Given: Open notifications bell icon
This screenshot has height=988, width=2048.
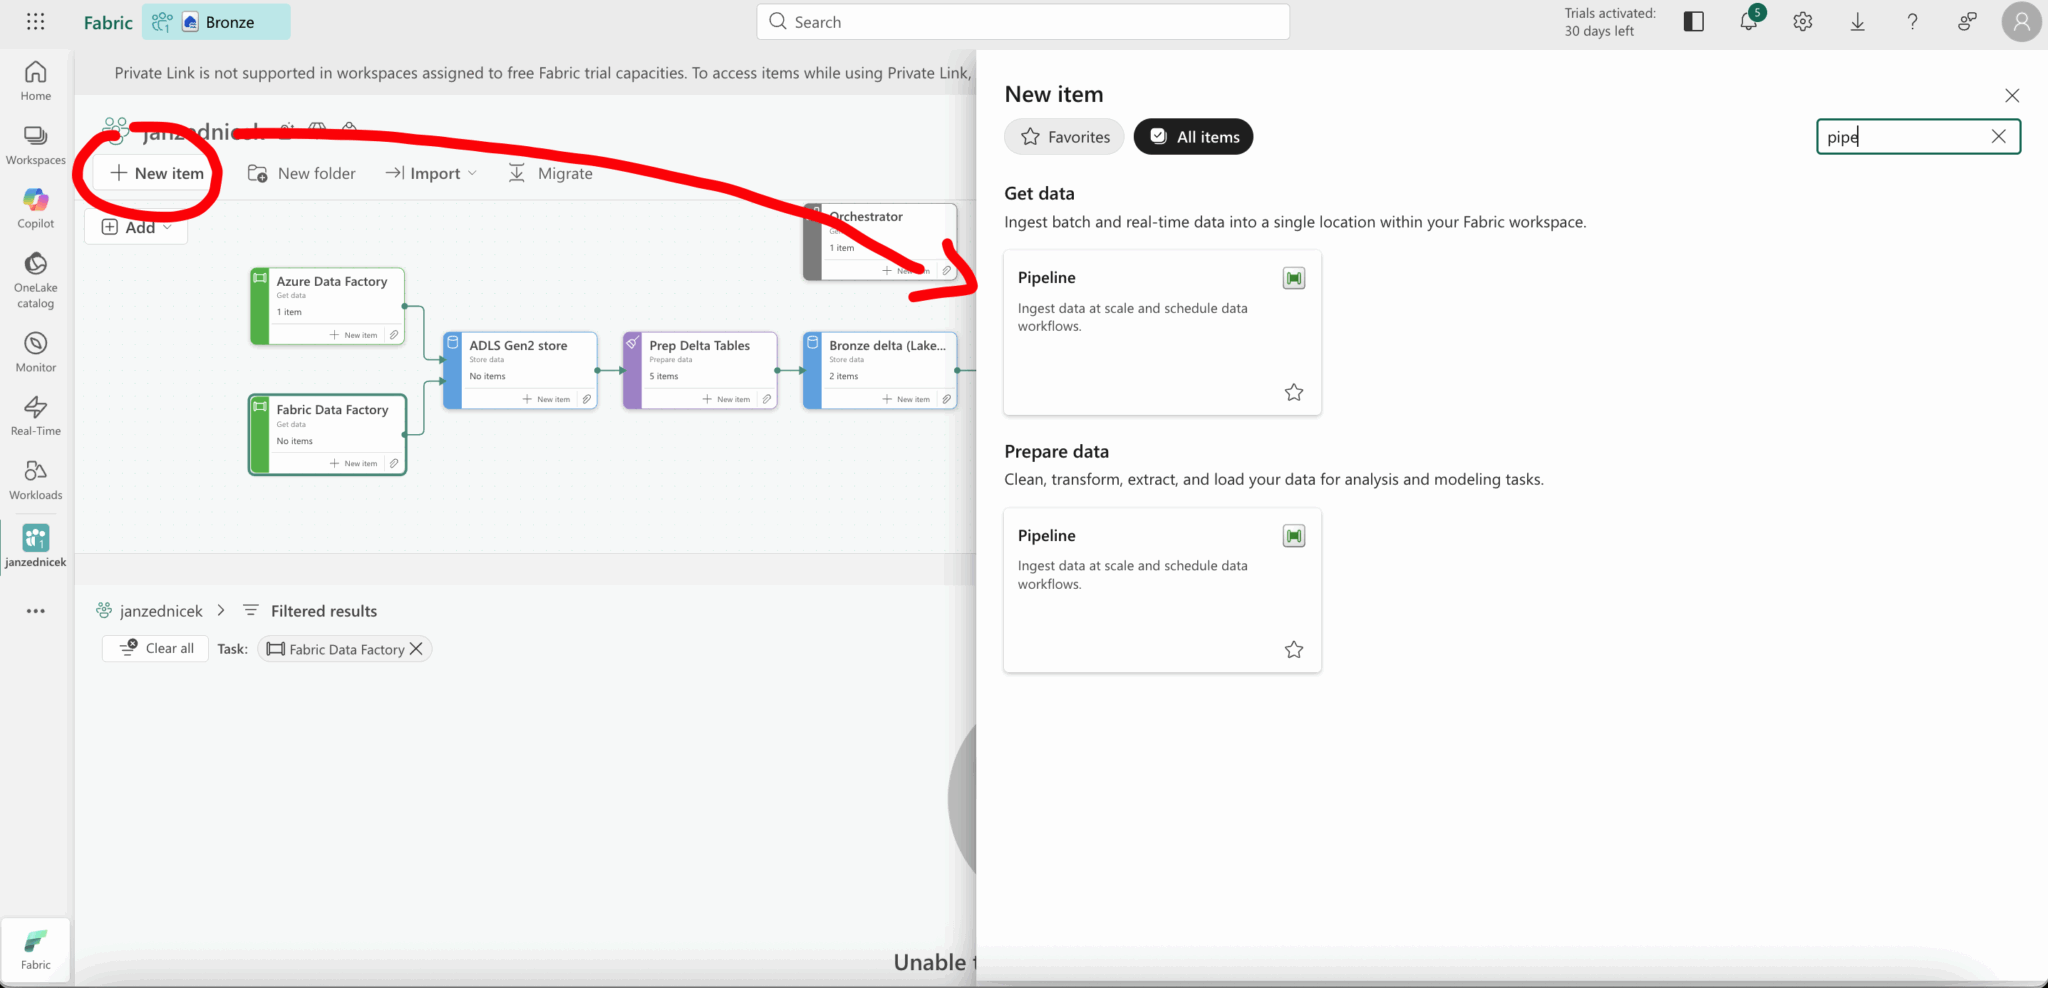Looking at the screenshot, I should 1749,21.
